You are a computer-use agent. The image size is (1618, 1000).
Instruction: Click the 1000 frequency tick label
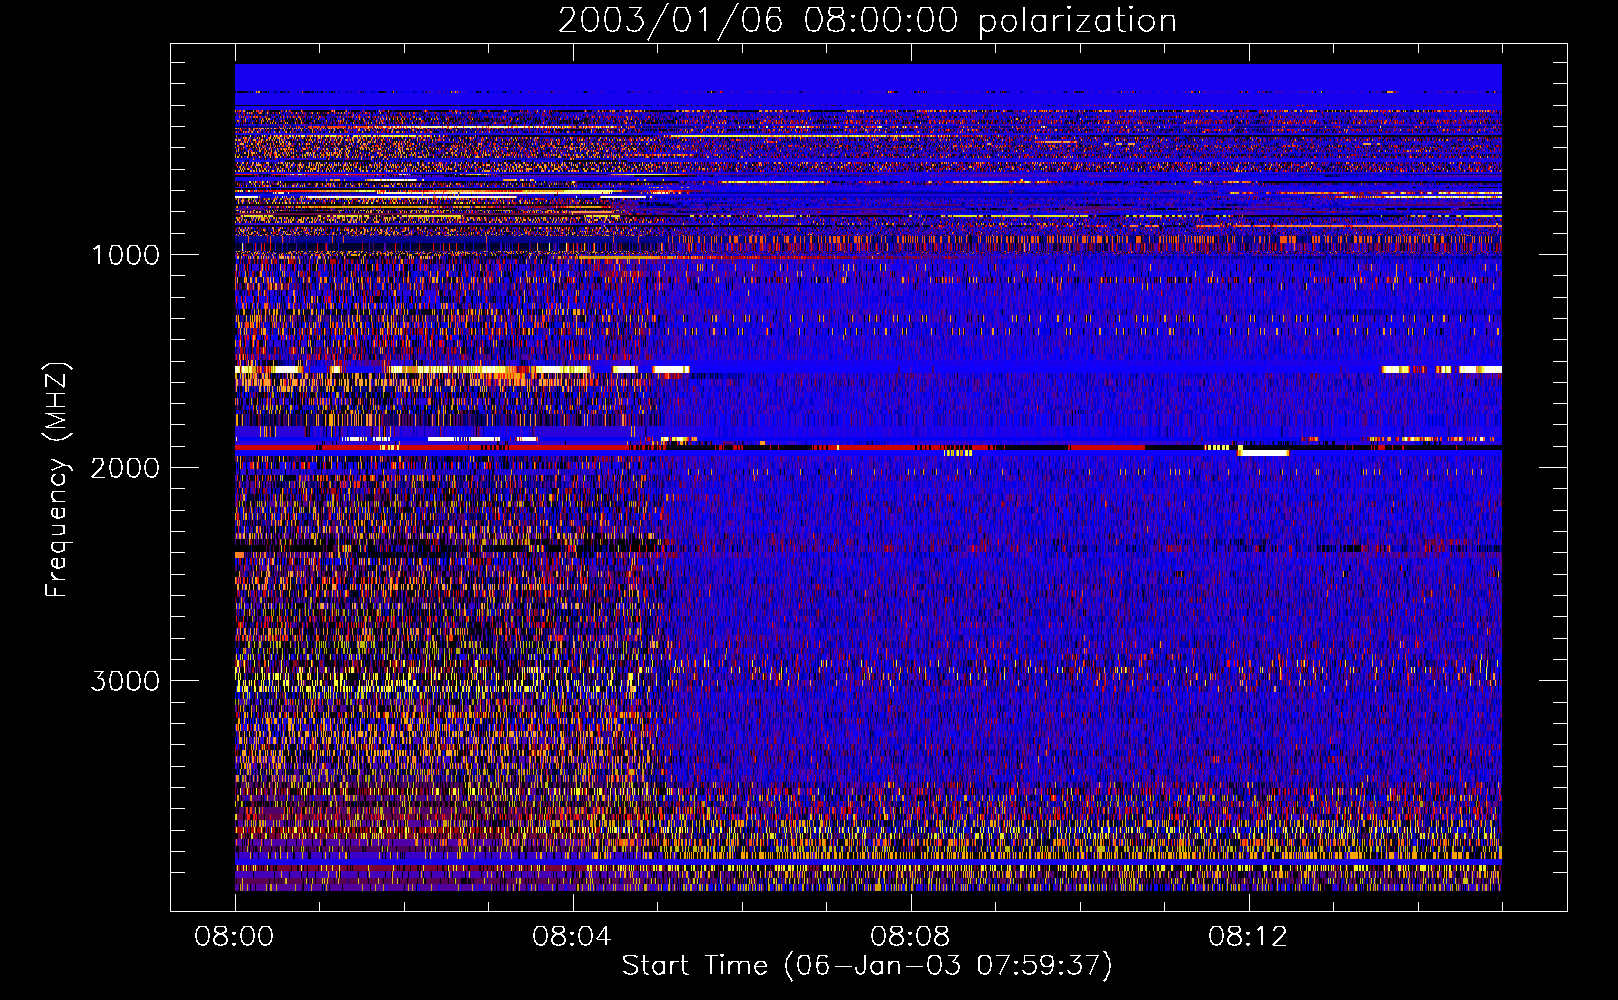point(125,255)
